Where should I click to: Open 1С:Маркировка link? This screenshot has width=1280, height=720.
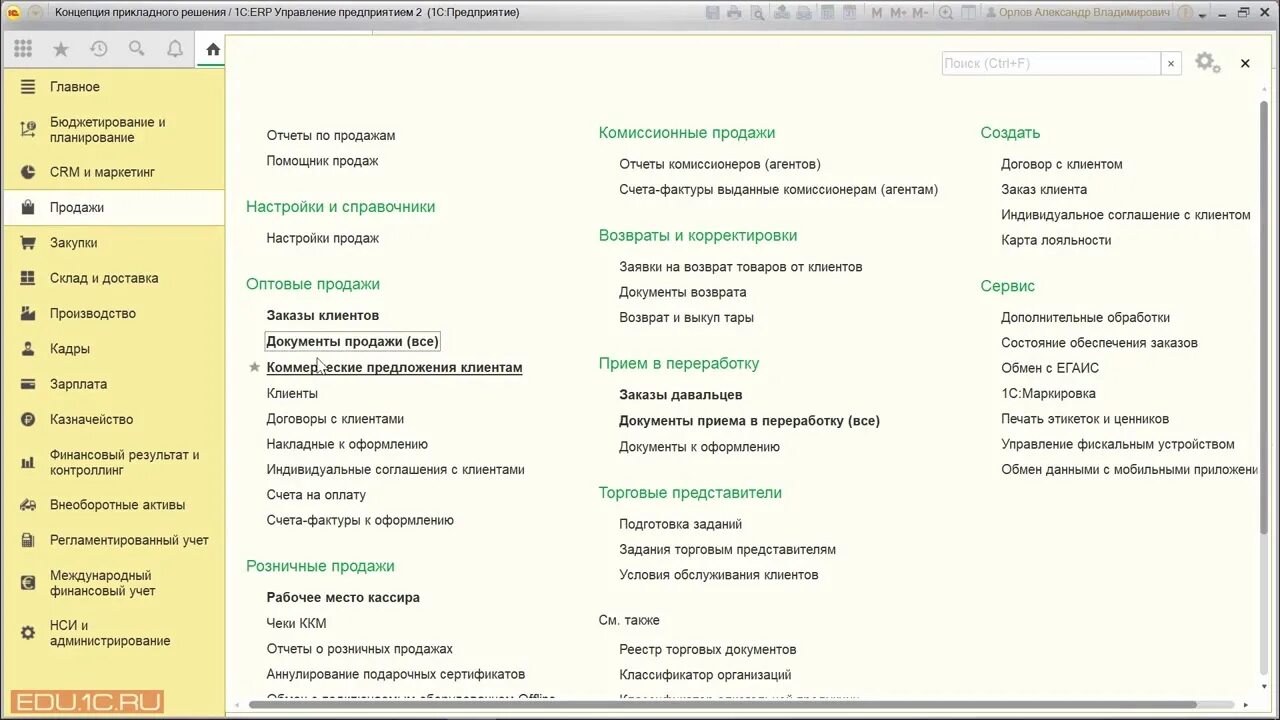coord(1048,394)
